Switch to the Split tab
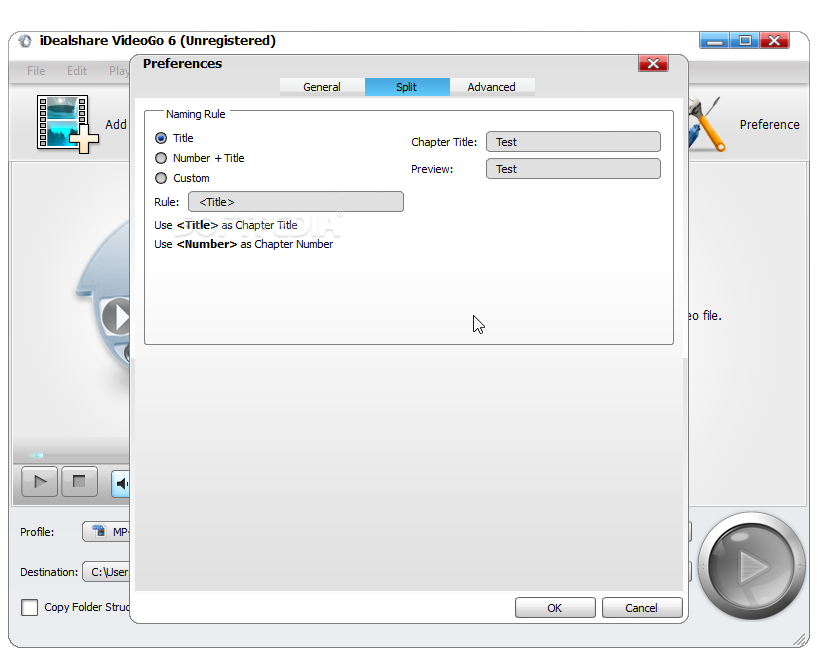 (x=407, y=87)
